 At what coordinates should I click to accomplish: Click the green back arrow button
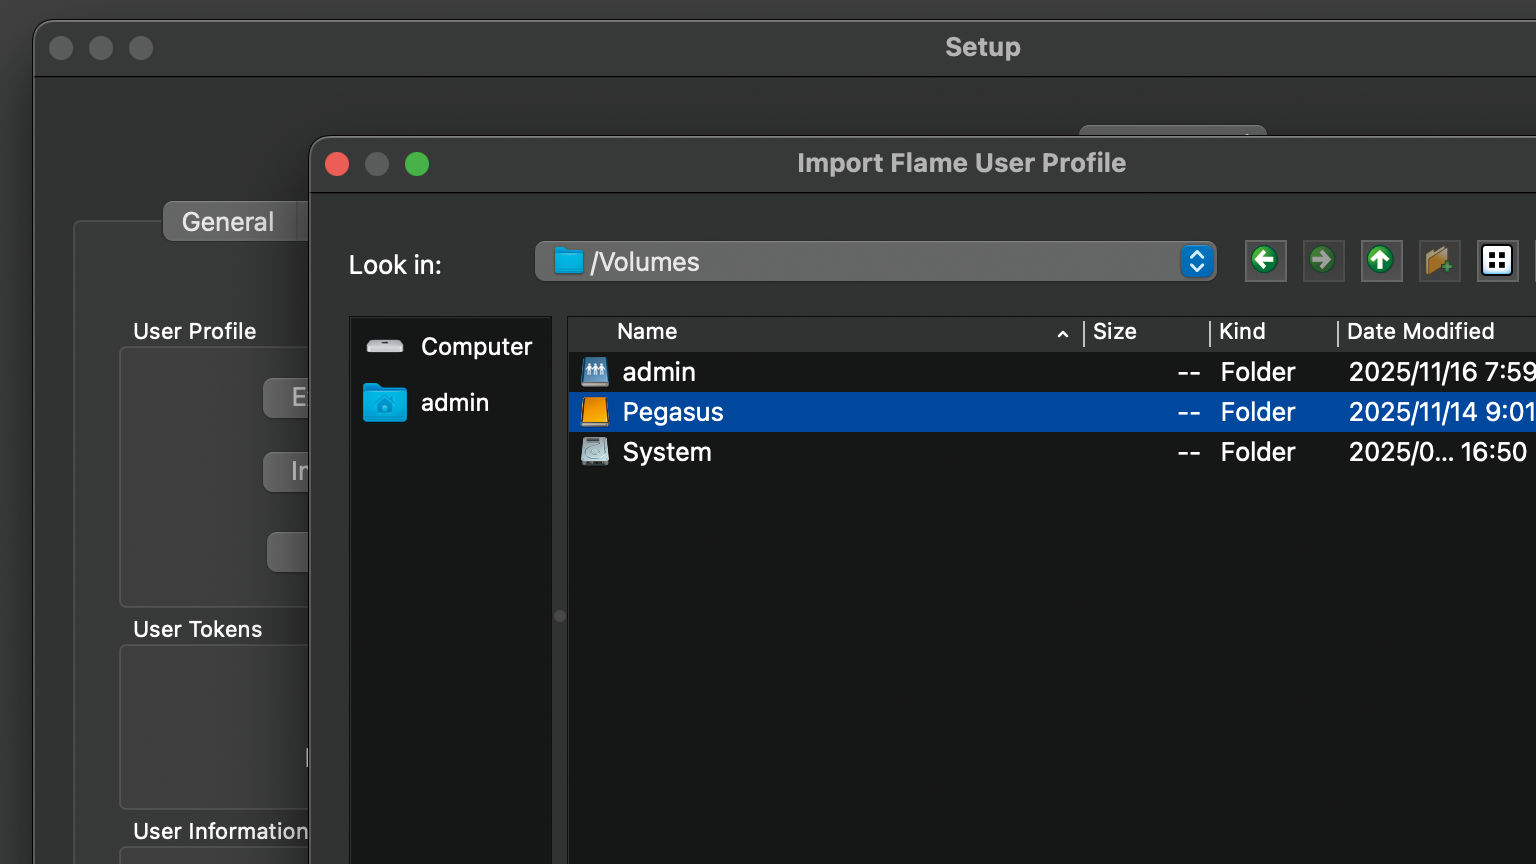pos(1265,261)
